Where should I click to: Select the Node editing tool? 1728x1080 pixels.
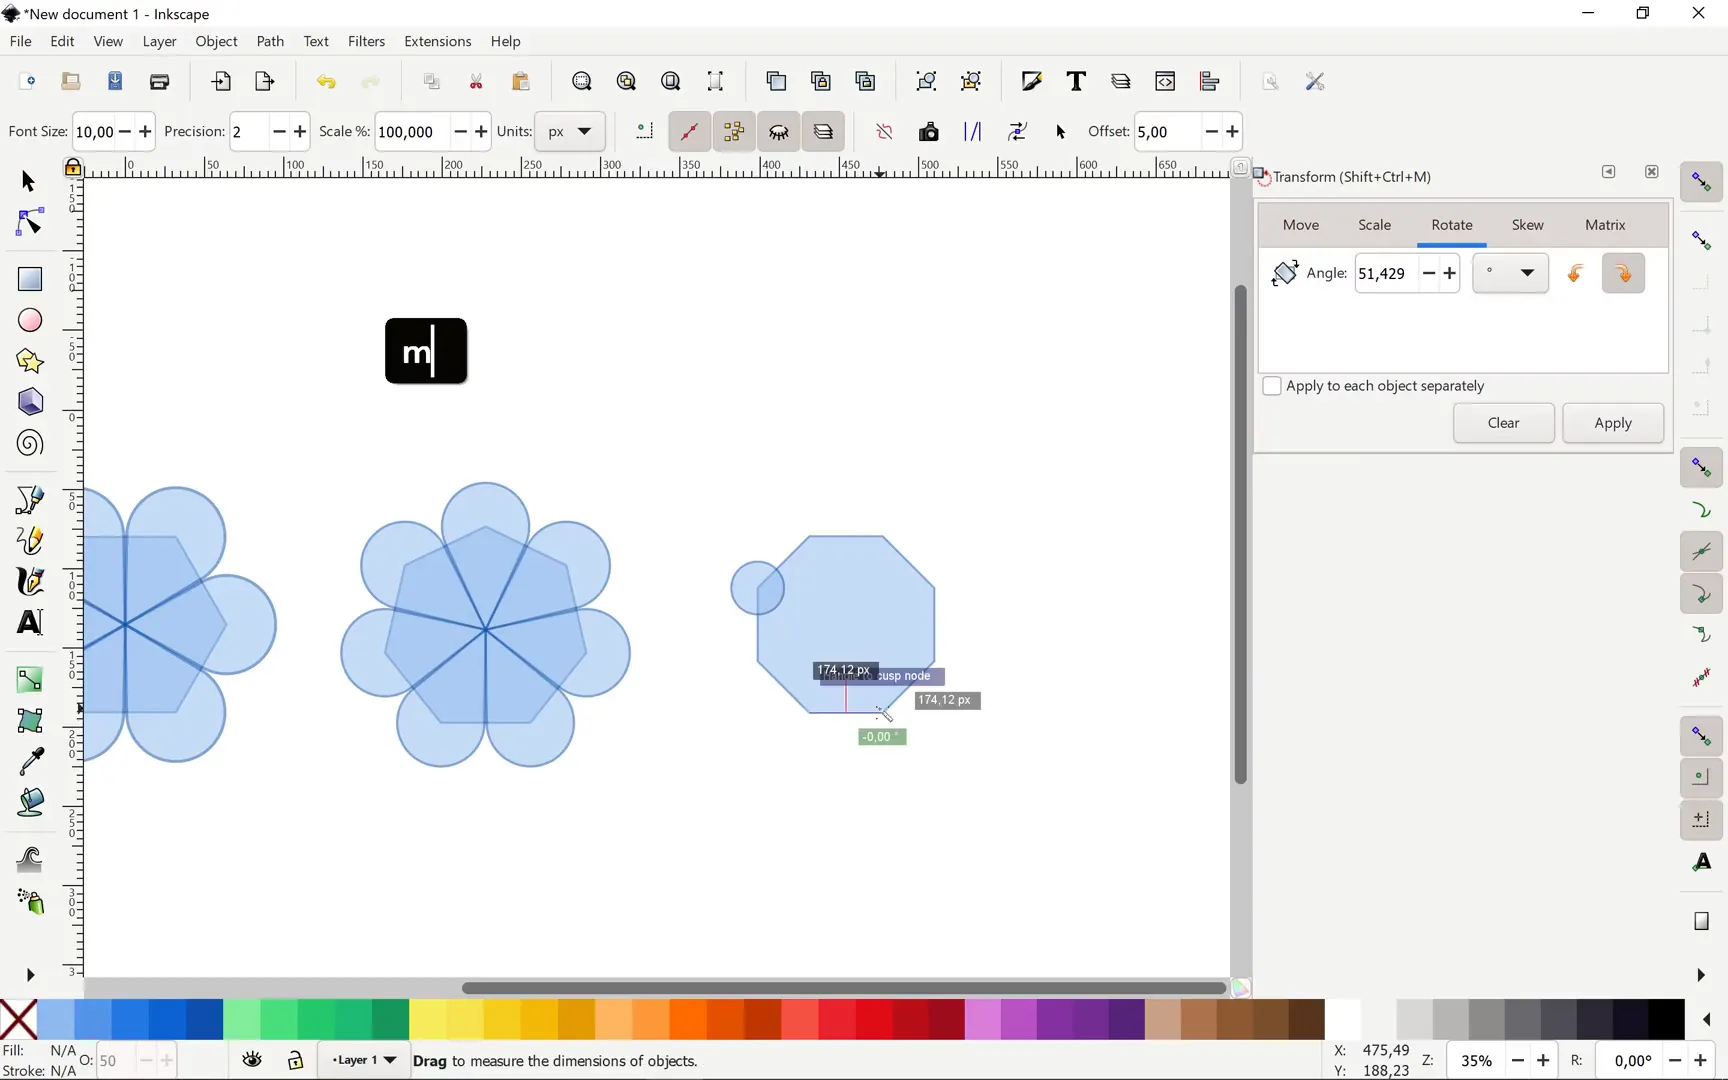(x=29, y=221)
